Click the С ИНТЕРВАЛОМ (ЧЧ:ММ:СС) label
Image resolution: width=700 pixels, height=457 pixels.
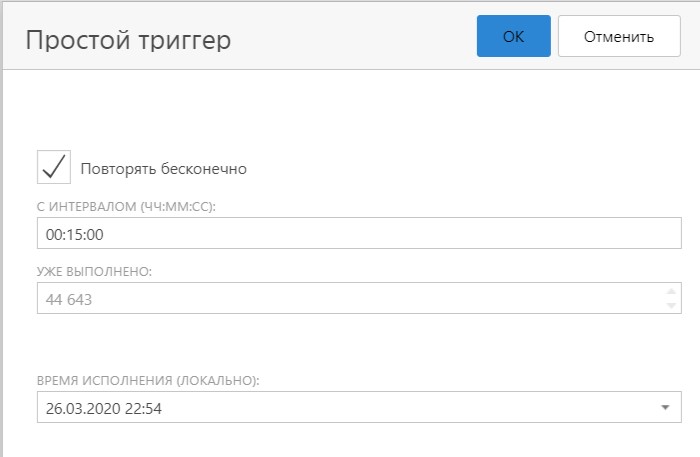click(126, 207)
